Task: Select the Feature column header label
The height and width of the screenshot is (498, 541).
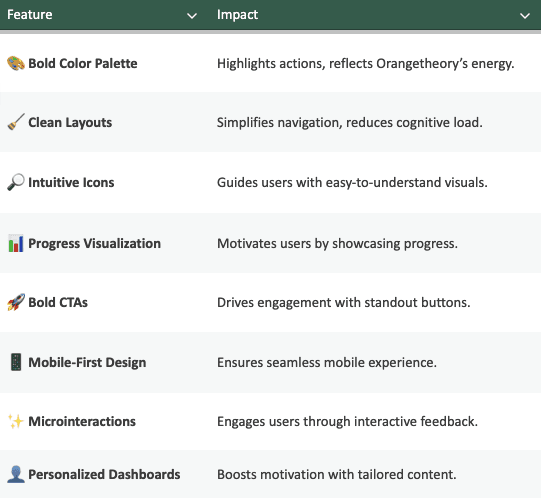Action: (x=30, y=14)
